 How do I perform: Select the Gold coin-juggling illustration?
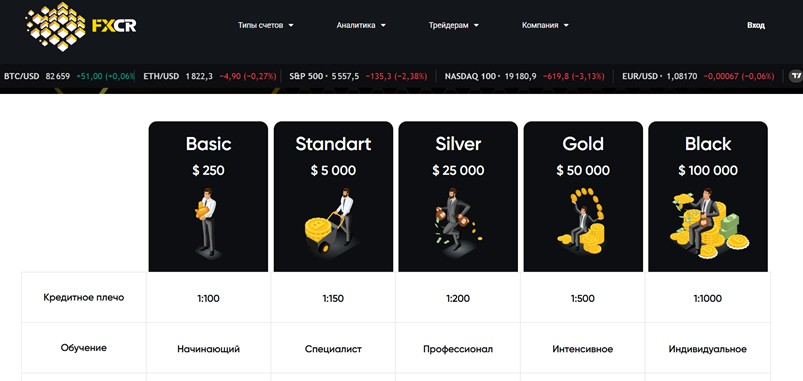(x=581, y=221)
